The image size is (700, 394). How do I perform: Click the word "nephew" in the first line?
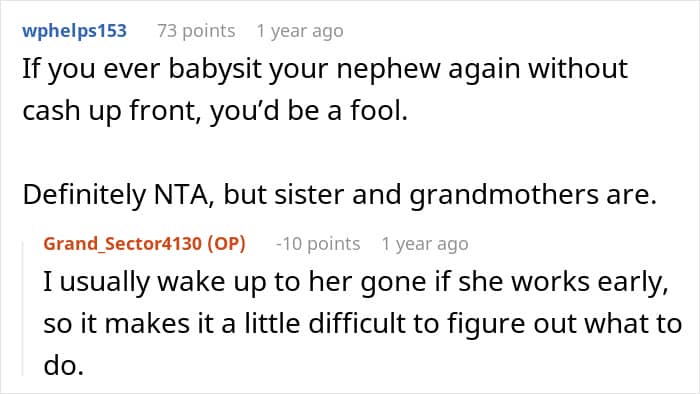click(x=388, y=70)
